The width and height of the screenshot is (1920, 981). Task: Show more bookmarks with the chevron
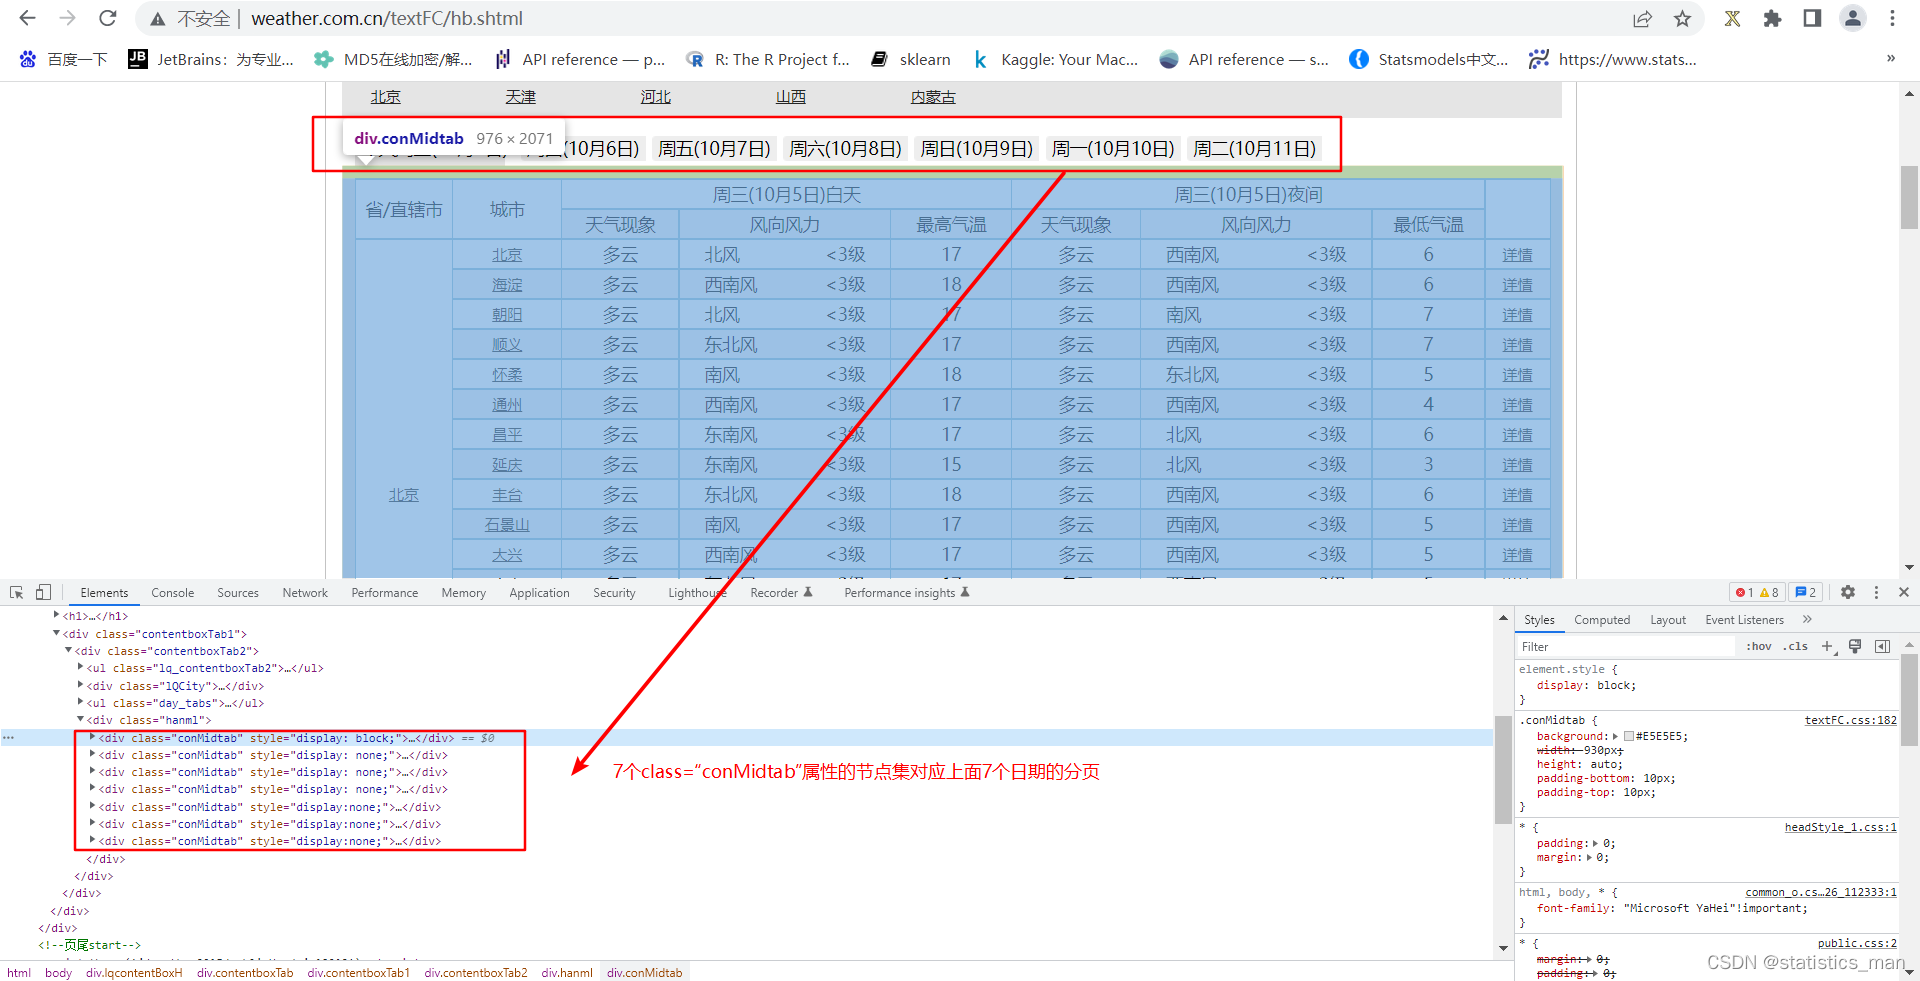[x=1891, y=58]
